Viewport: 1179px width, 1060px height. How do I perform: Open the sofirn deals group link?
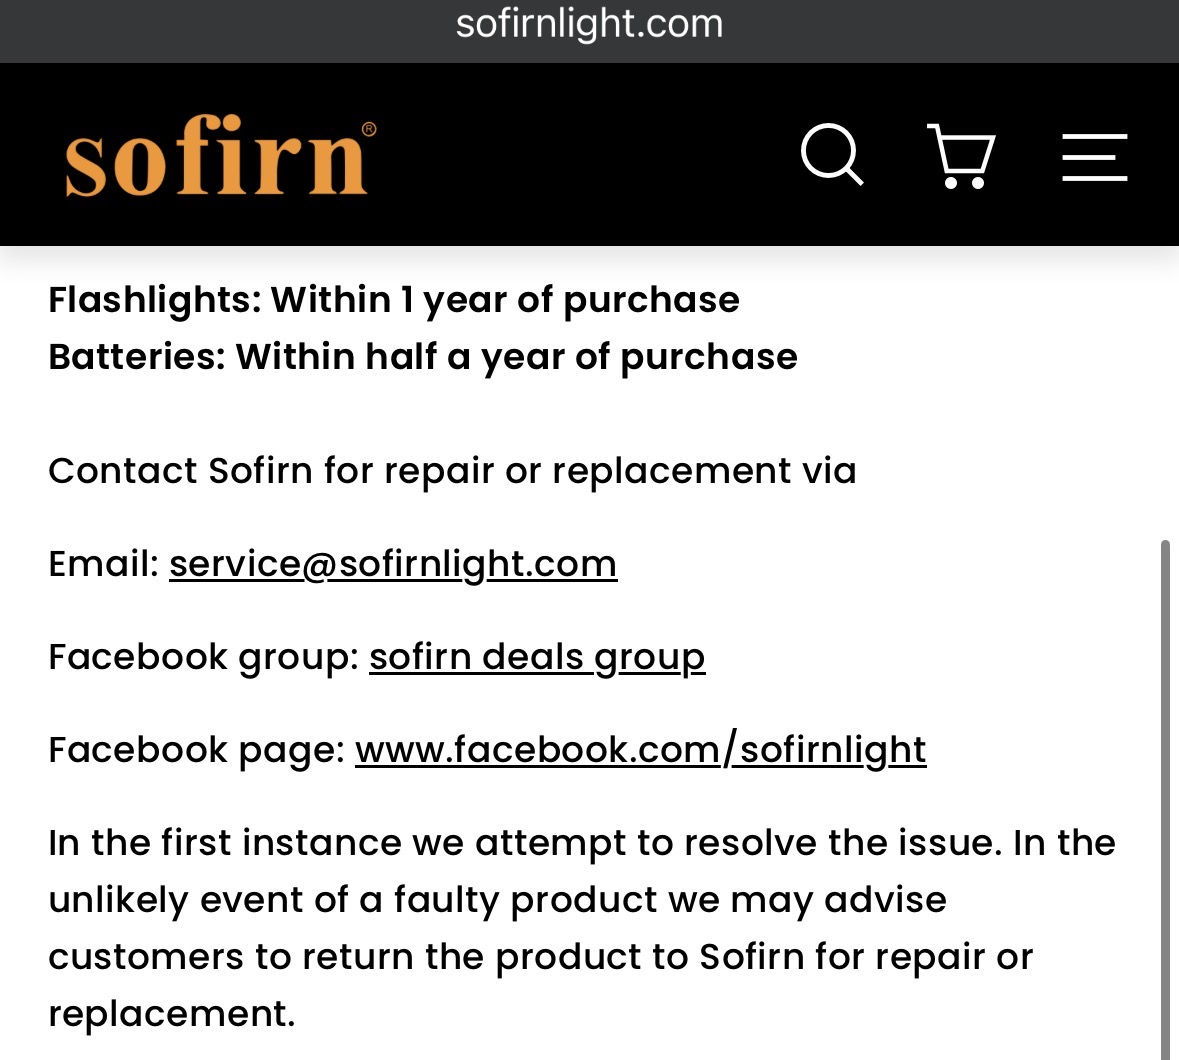point(537,657)
